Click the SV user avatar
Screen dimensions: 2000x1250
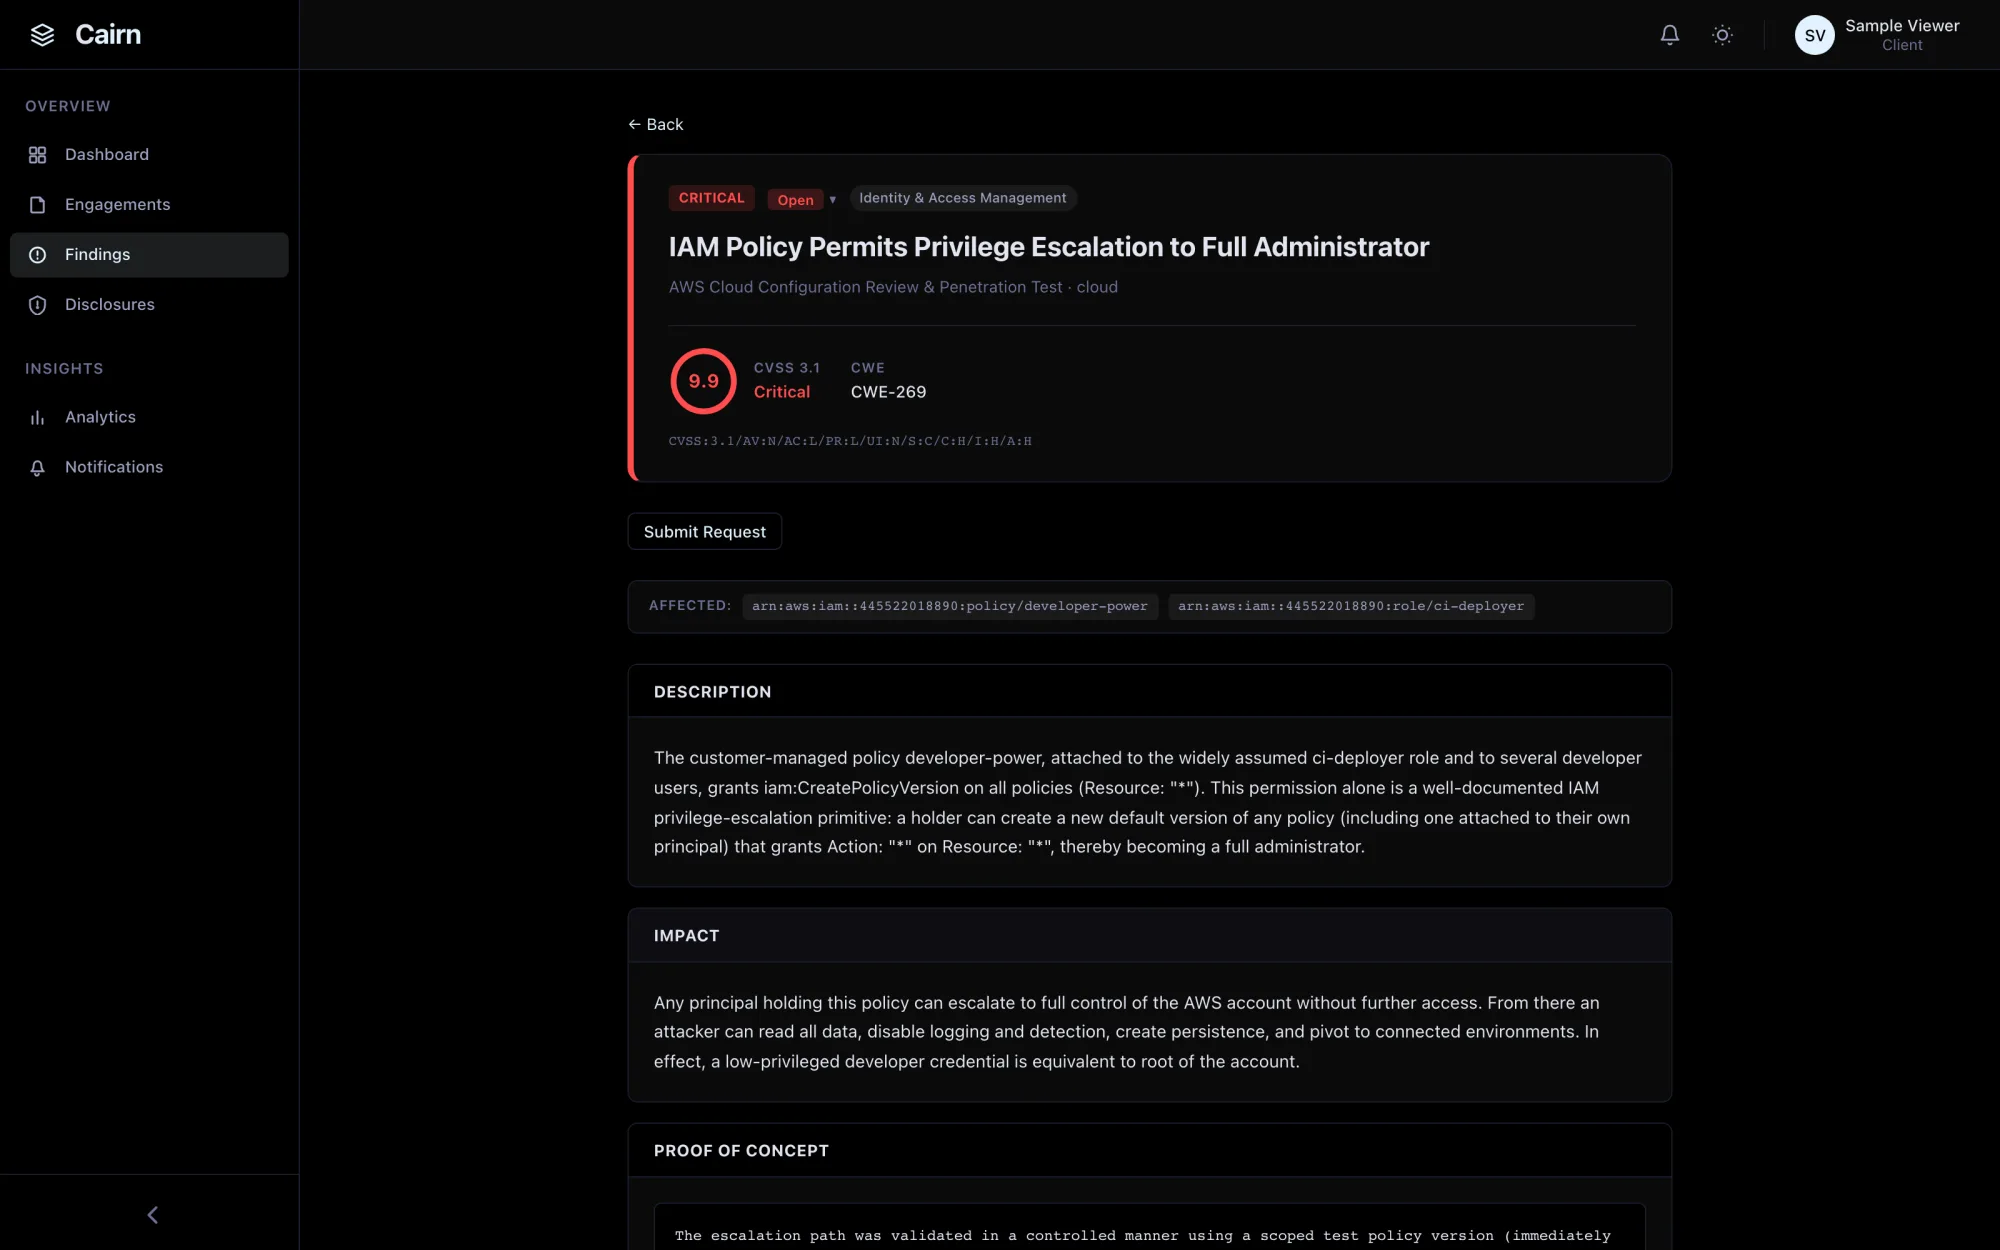pyautogui.click(x=1814, y=35)
